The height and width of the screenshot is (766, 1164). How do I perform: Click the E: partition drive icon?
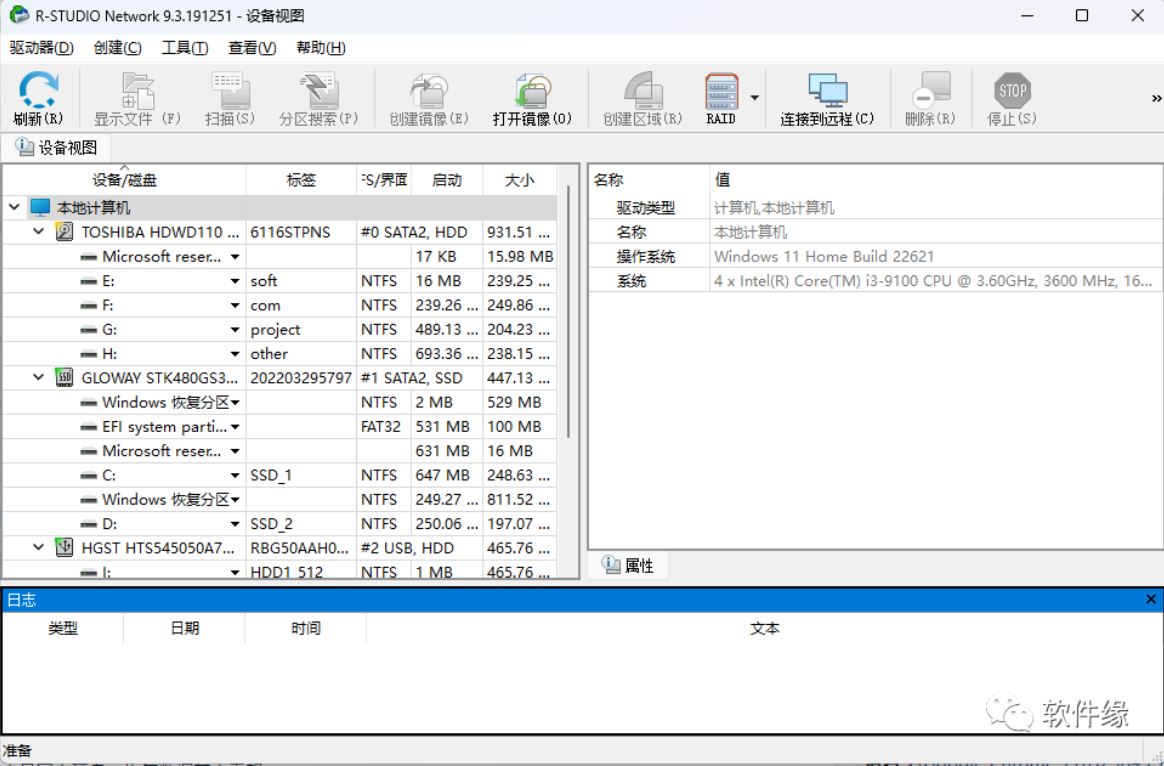[x=88, y=281]
